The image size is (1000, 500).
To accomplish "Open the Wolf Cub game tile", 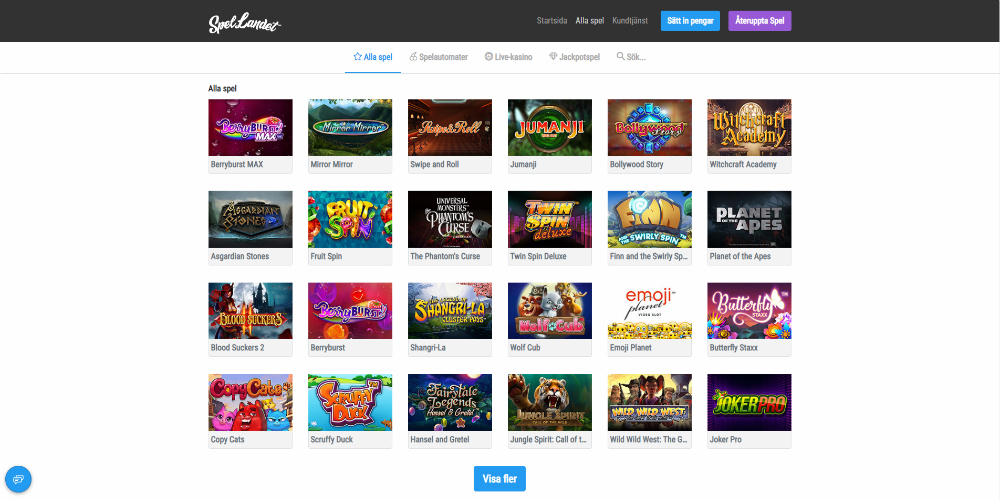I will point(550,311).
